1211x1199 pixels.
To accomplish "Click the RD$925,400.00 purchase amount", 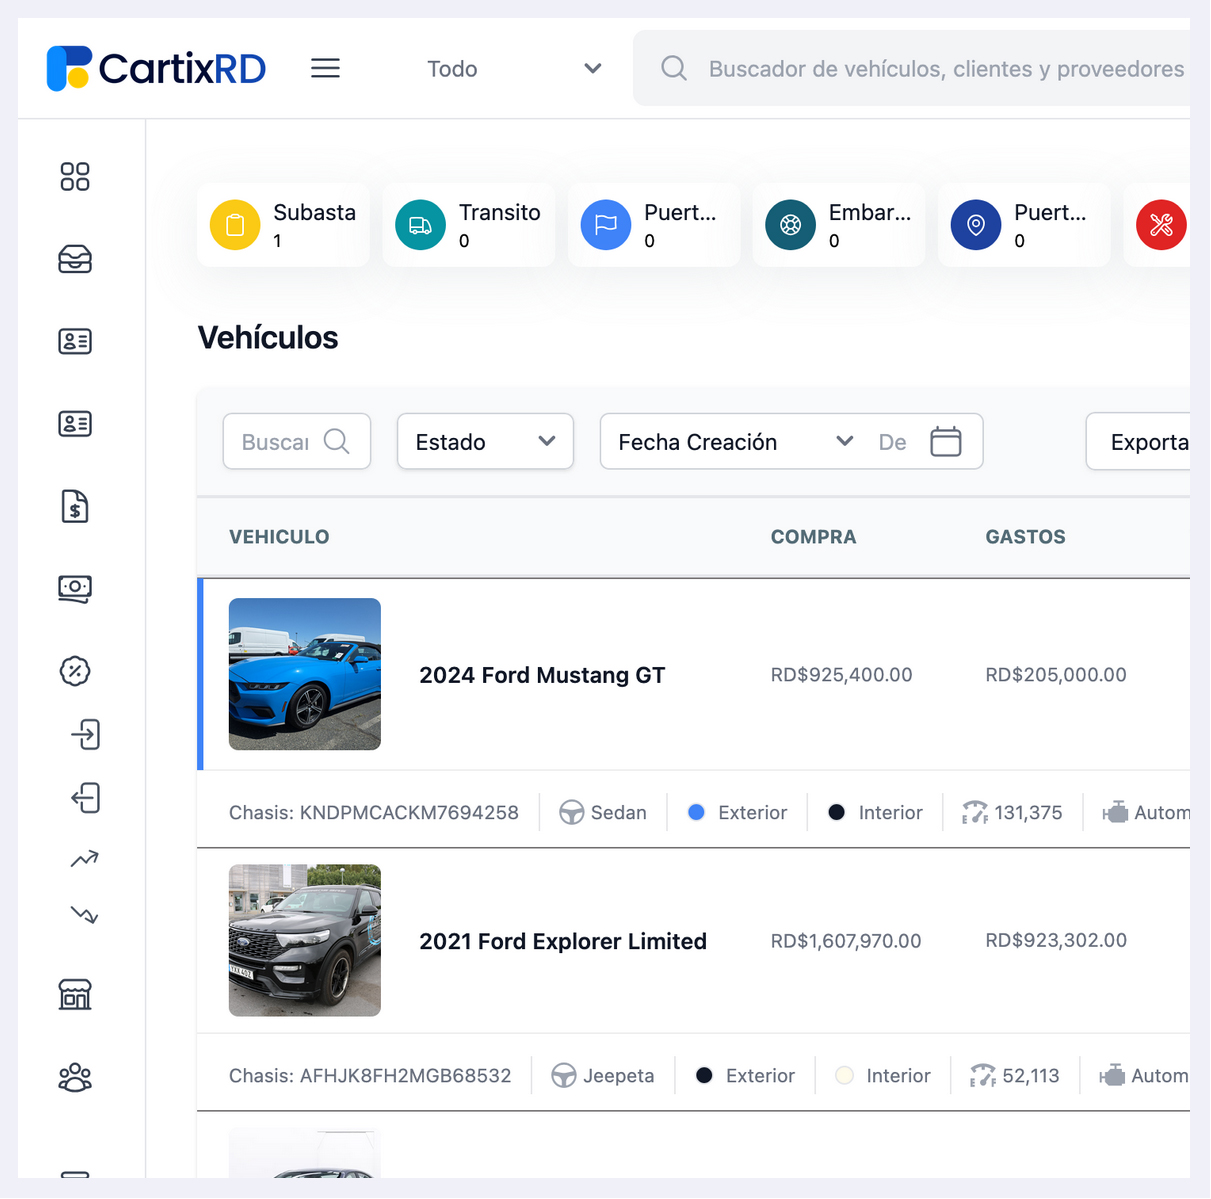I will tap(841, 675).
